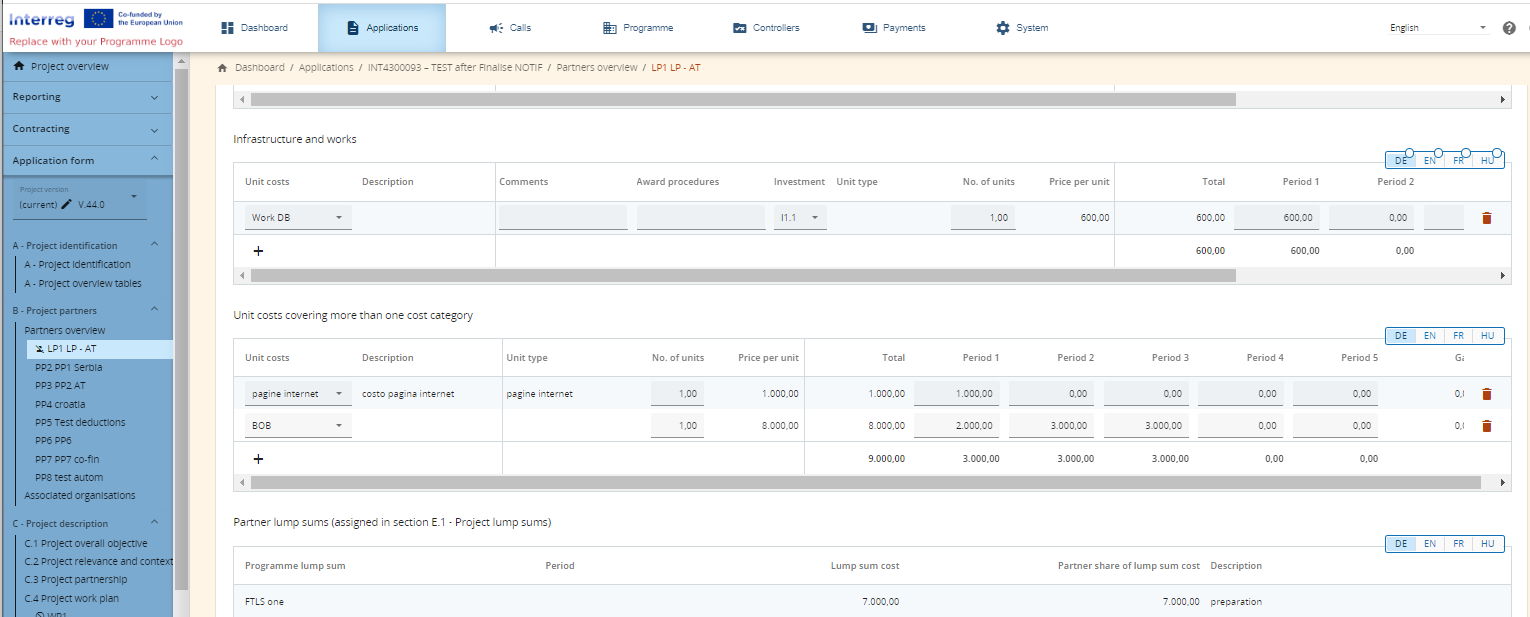Click the home icon in breadcrumb
1530x617 pixels.
(222, 68)
